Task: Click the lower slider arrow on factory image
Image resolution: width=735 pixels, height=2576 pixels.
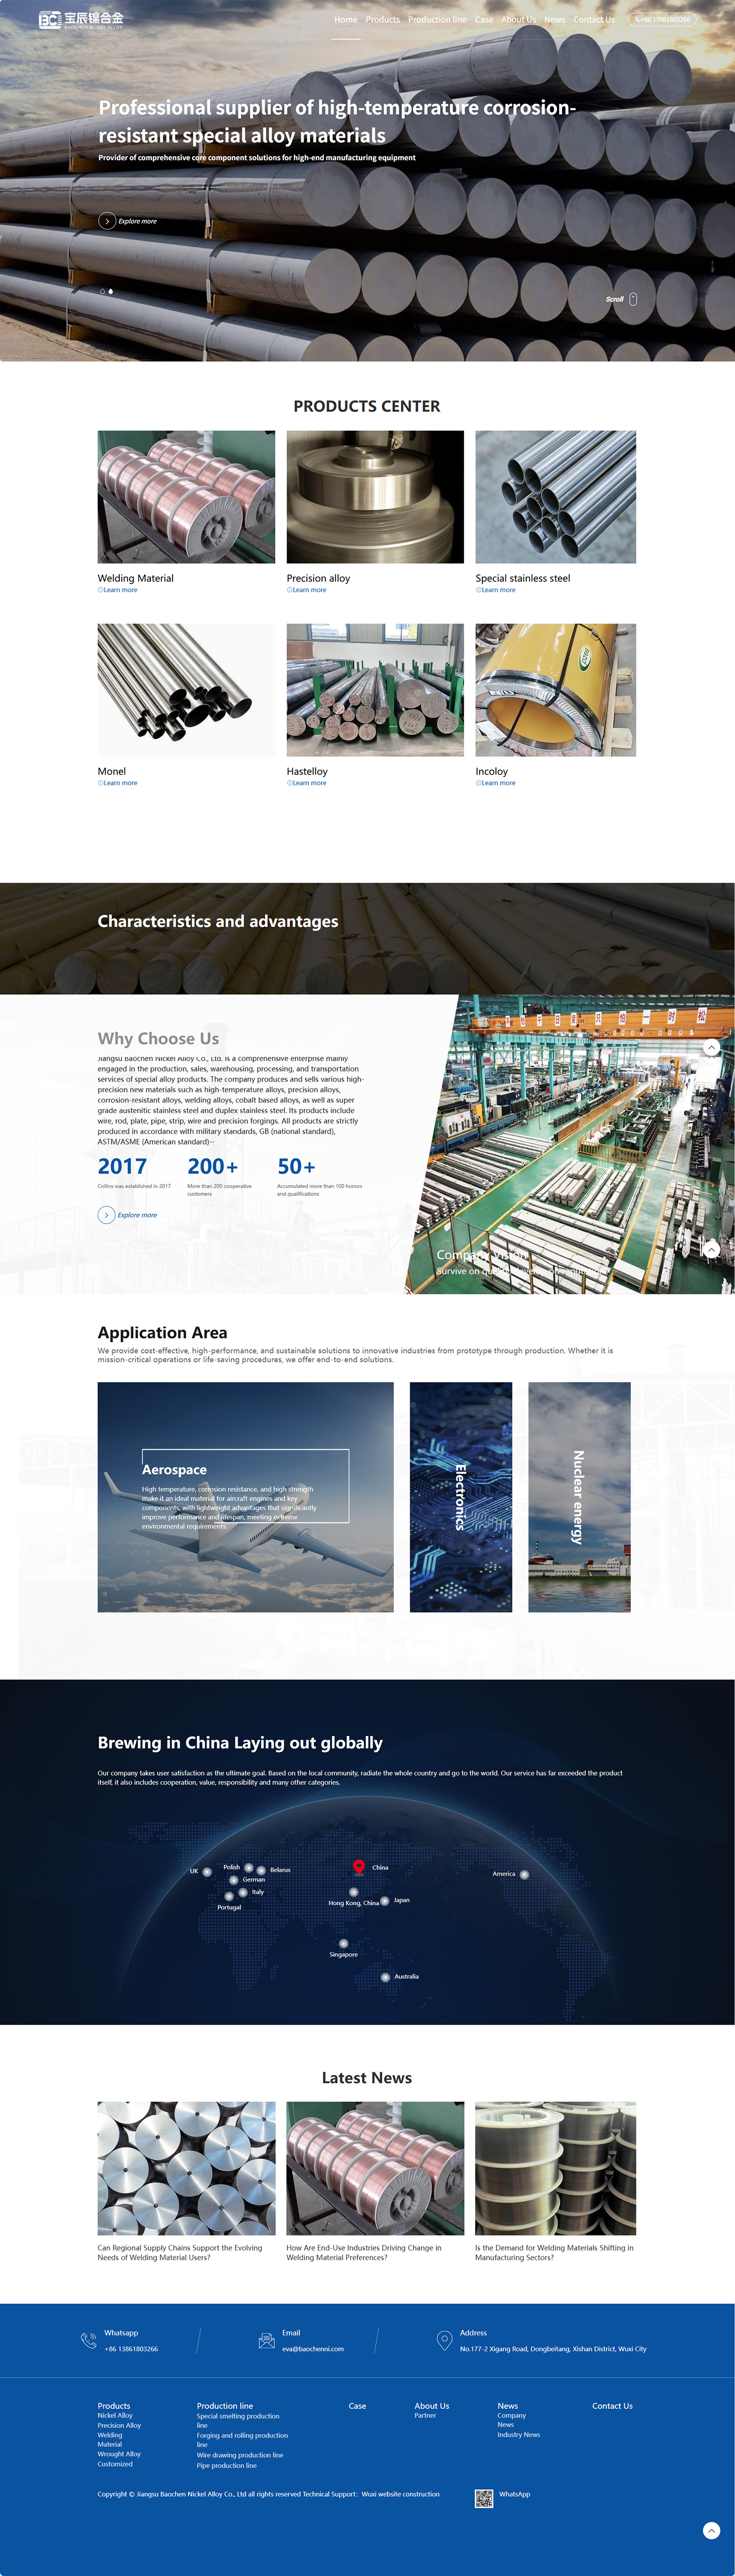Action: pos(711,1249)
